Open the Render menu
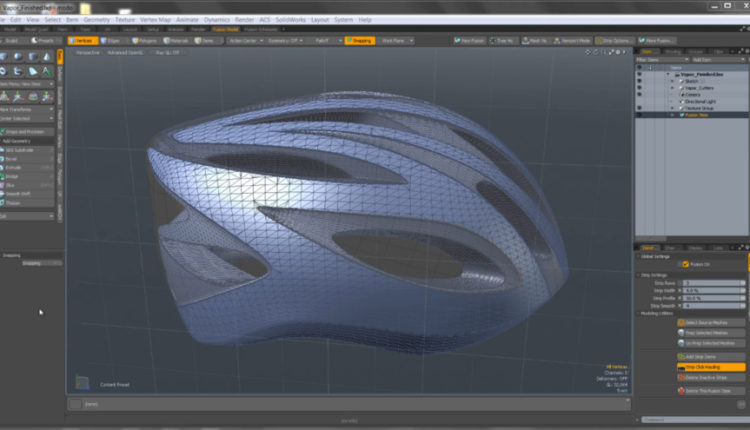Screen dimensions: 750x430 tap(245, 19)
